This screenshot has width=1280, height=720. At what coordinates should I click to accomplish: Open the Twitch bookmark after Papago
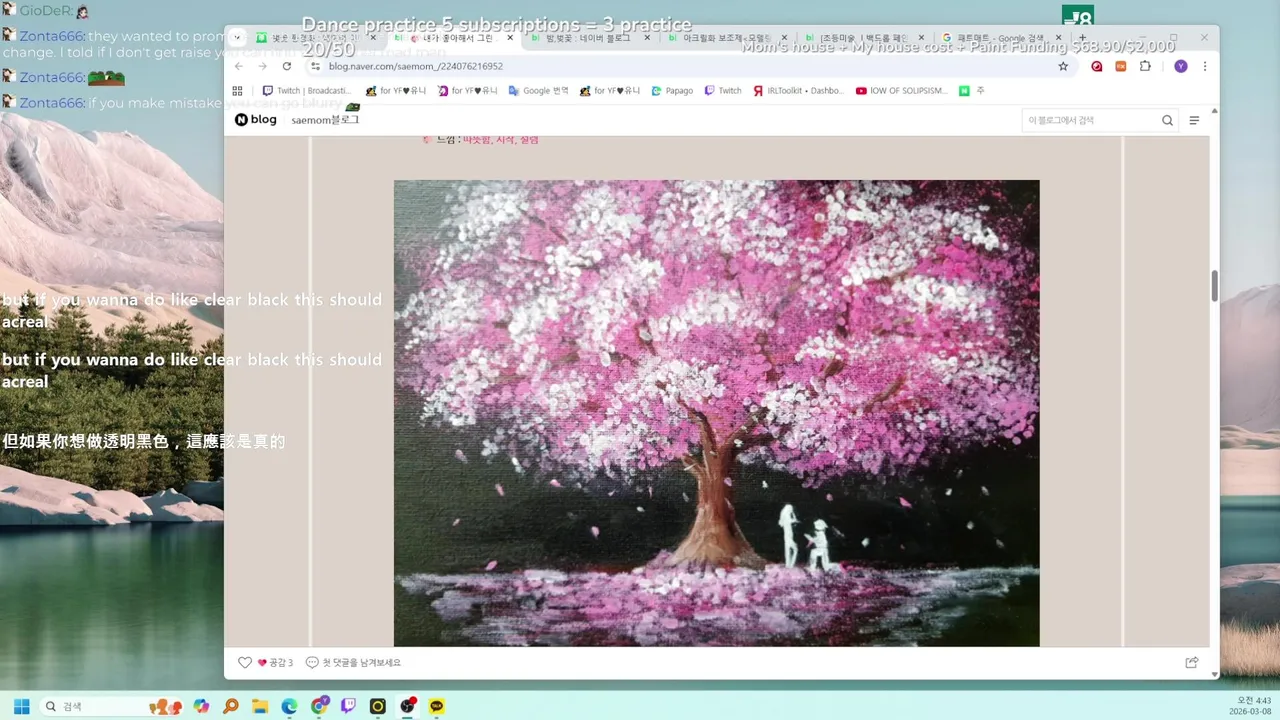[x=723, y=90]
